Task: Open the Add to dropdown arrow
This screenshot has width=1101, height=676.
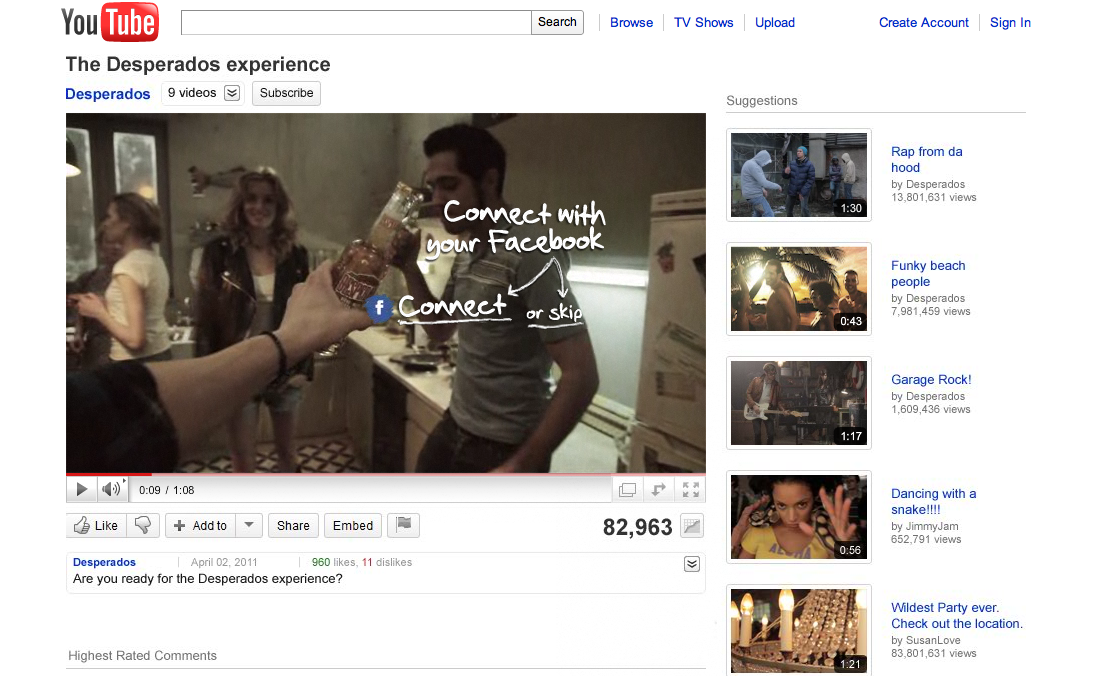Action: 249,525
